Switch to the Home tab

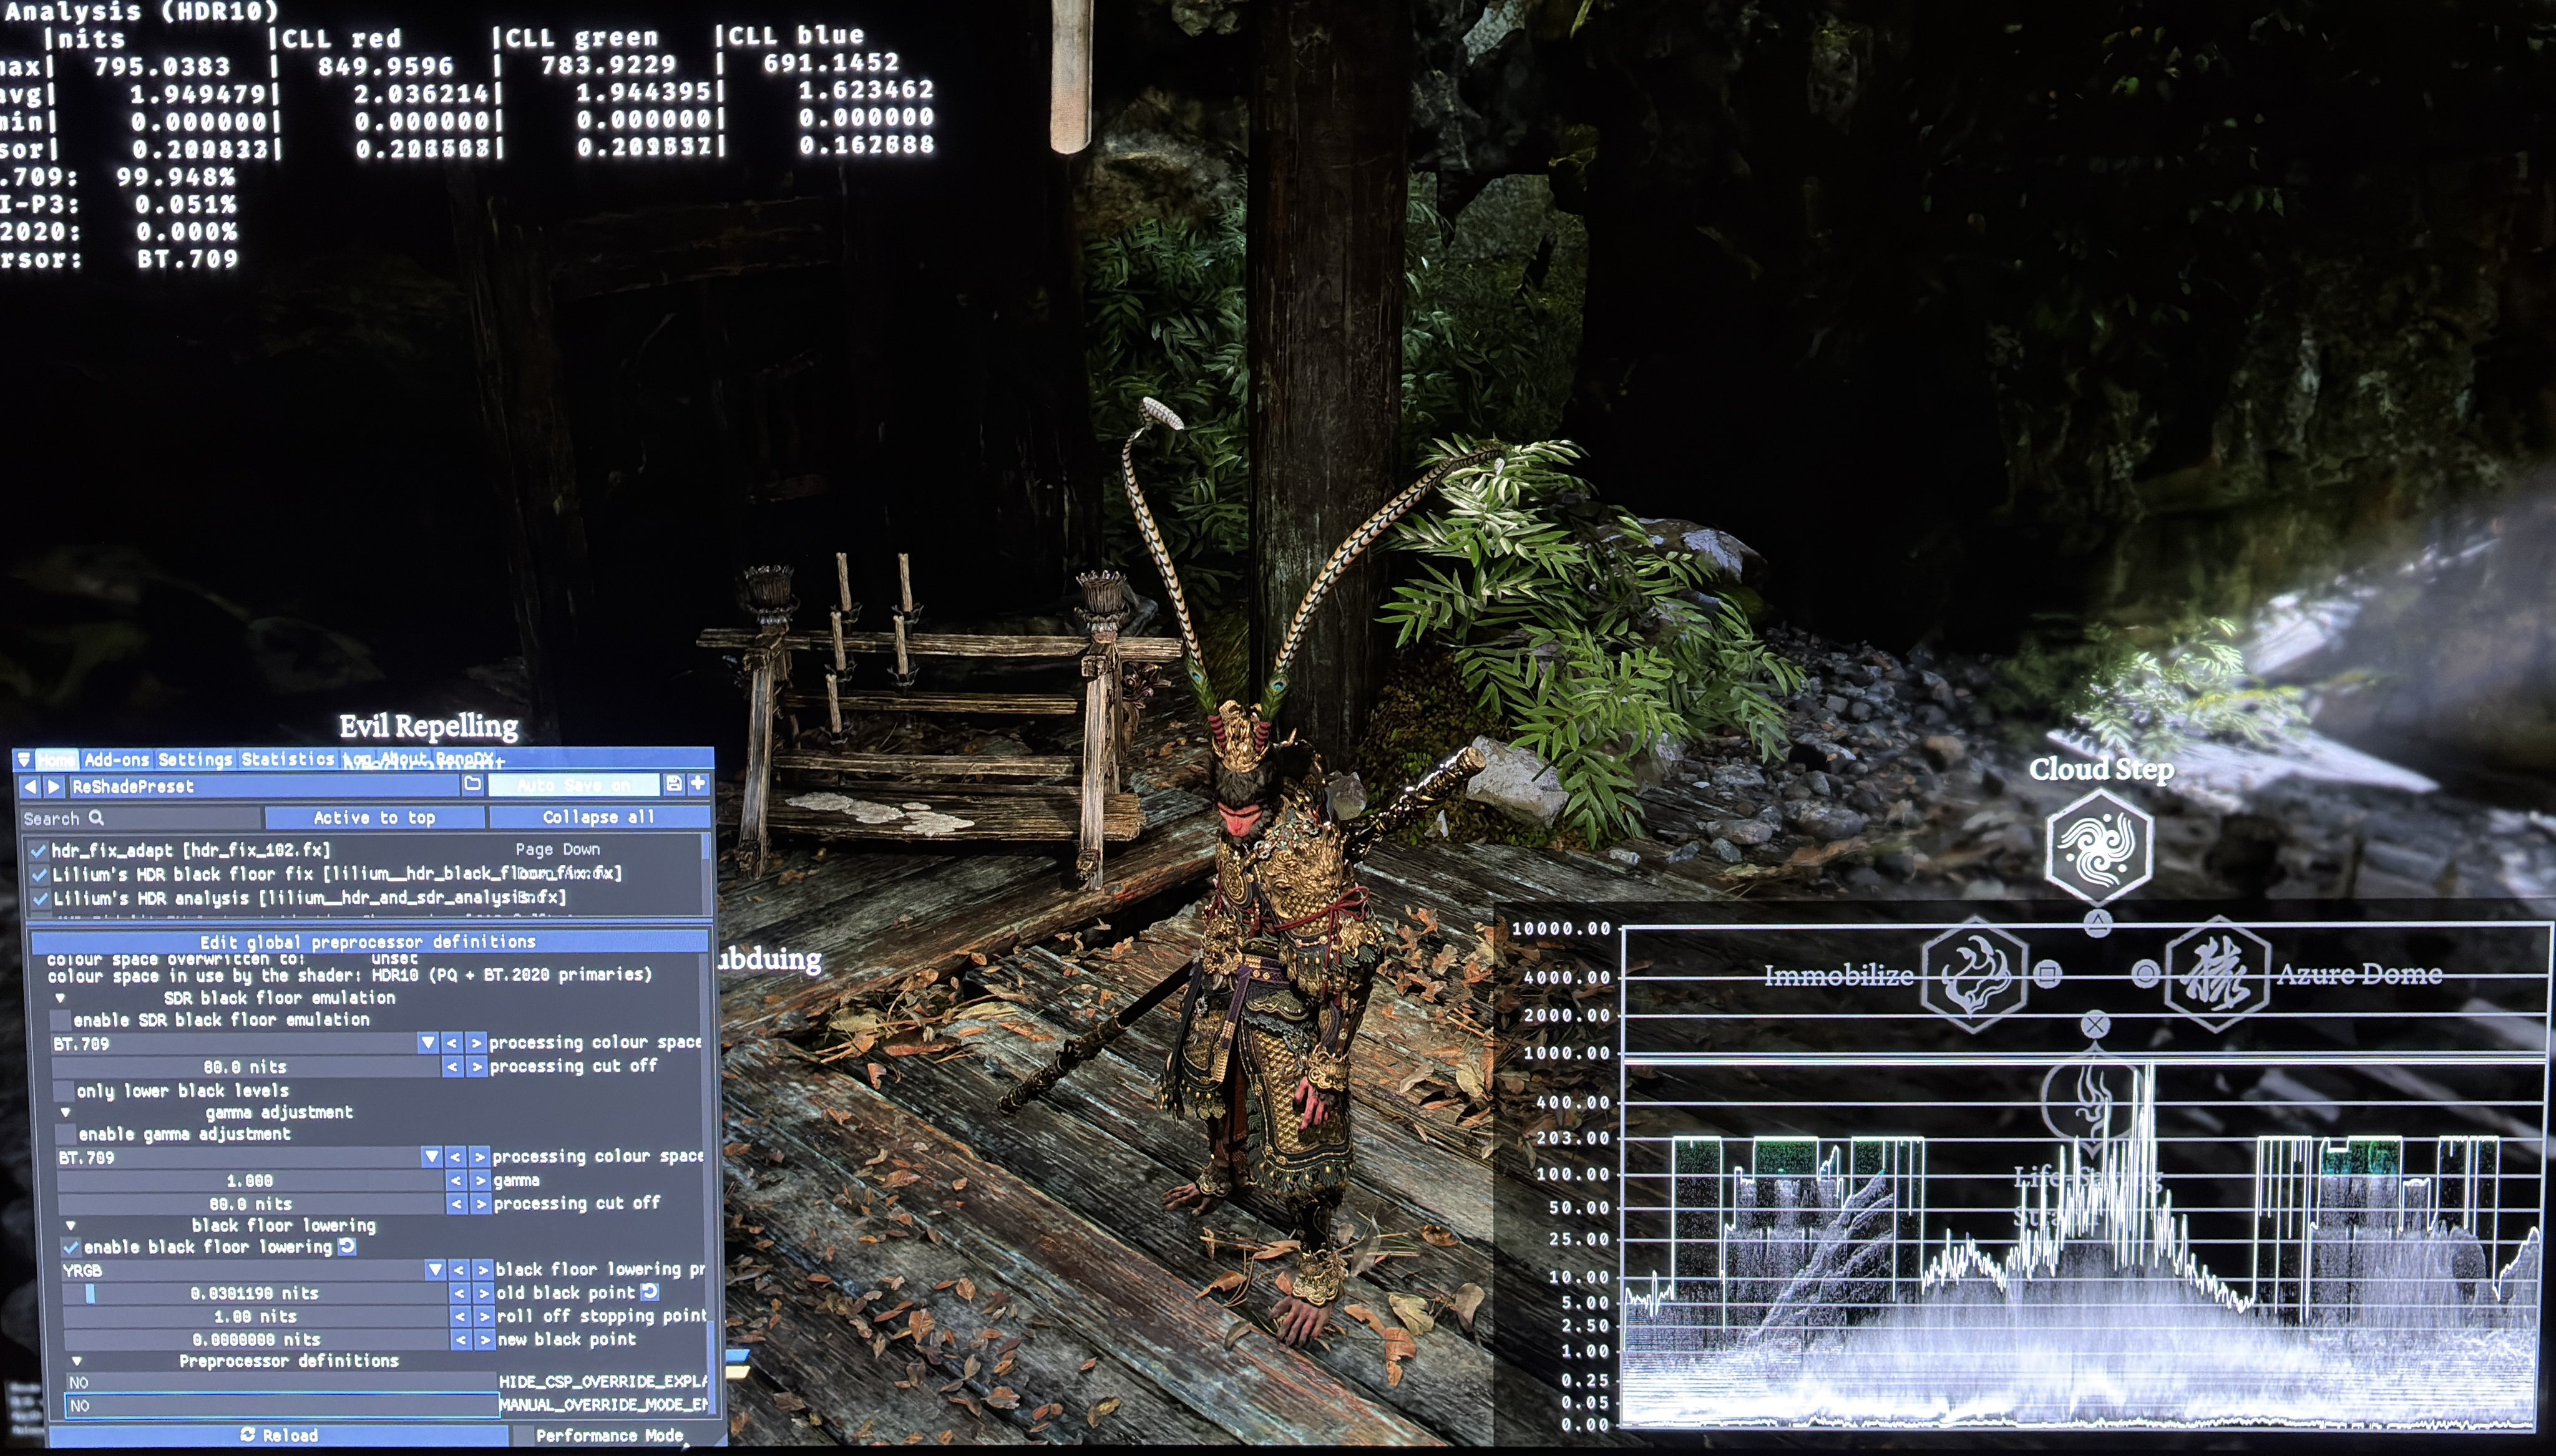(x=56, y=760)
